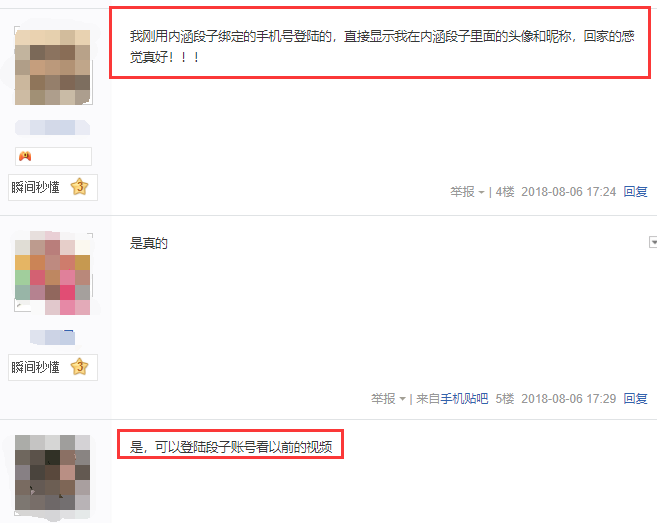Click 举报 on the 4楼 post

point(462,192)
